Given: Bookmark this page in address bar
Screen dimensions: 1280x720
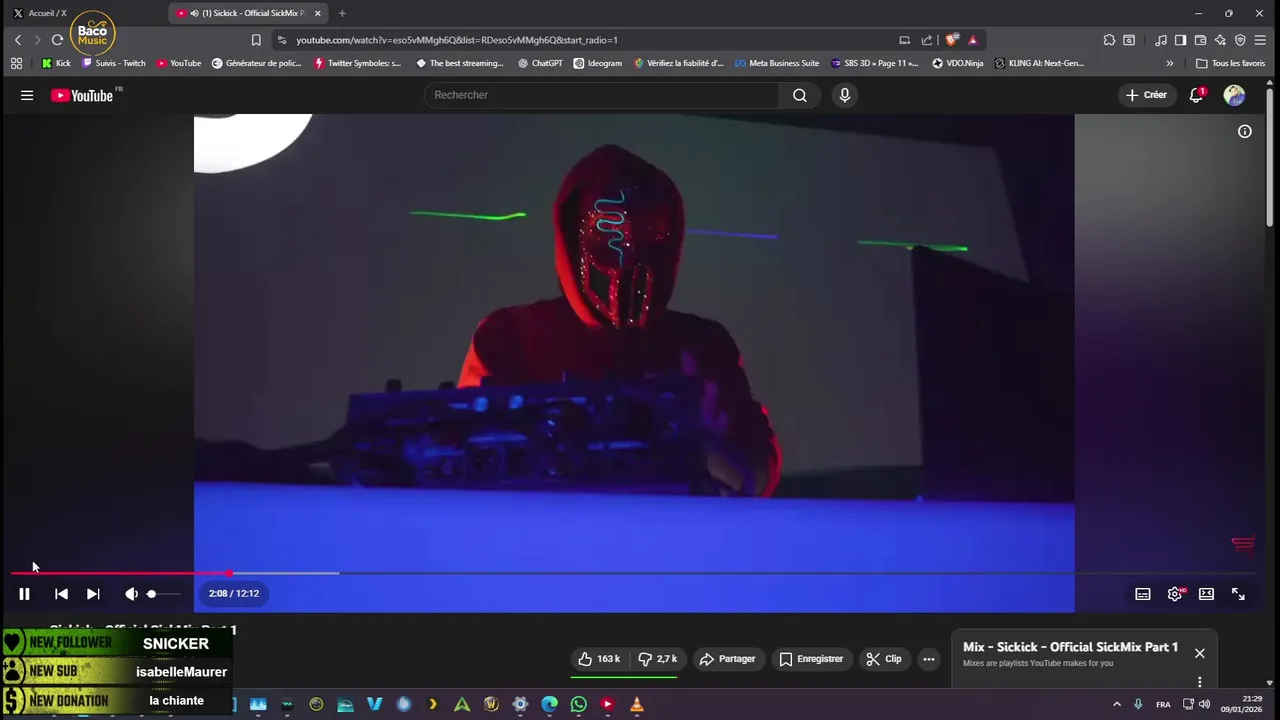Looking at the screenshot, I should (256, 40).
